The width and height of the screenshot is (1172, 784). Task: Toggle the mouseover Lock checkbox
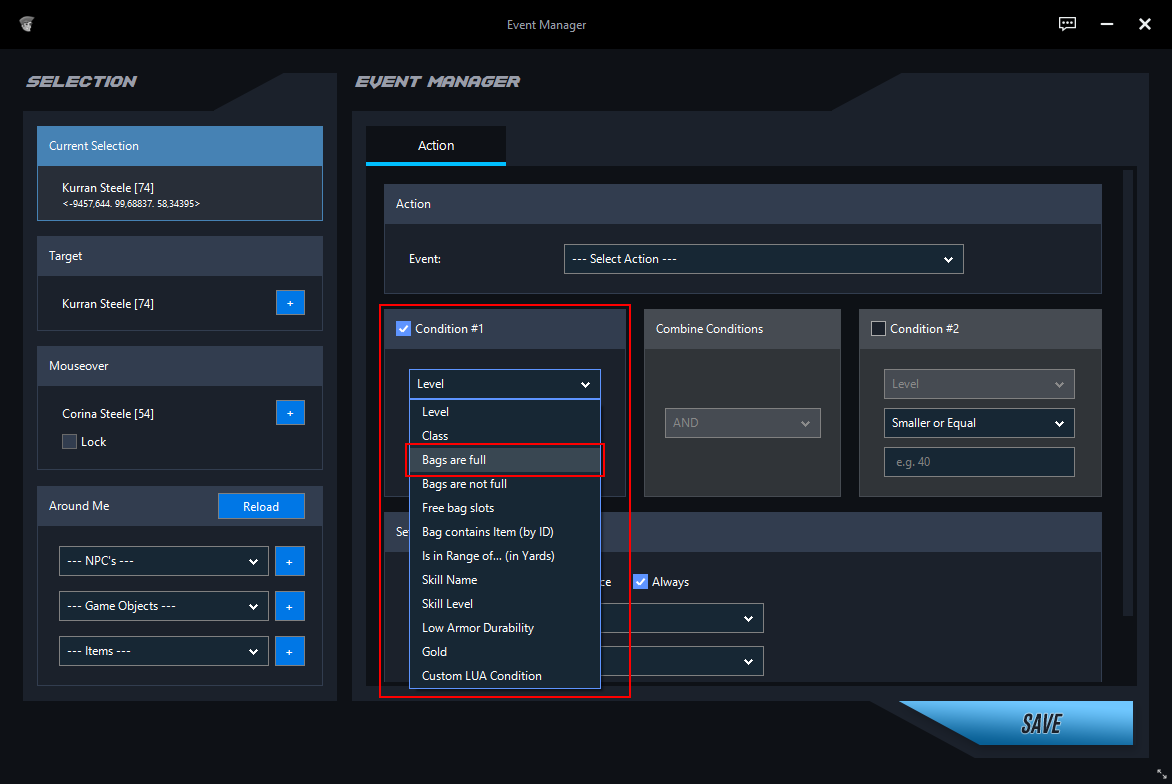point(70,442)
